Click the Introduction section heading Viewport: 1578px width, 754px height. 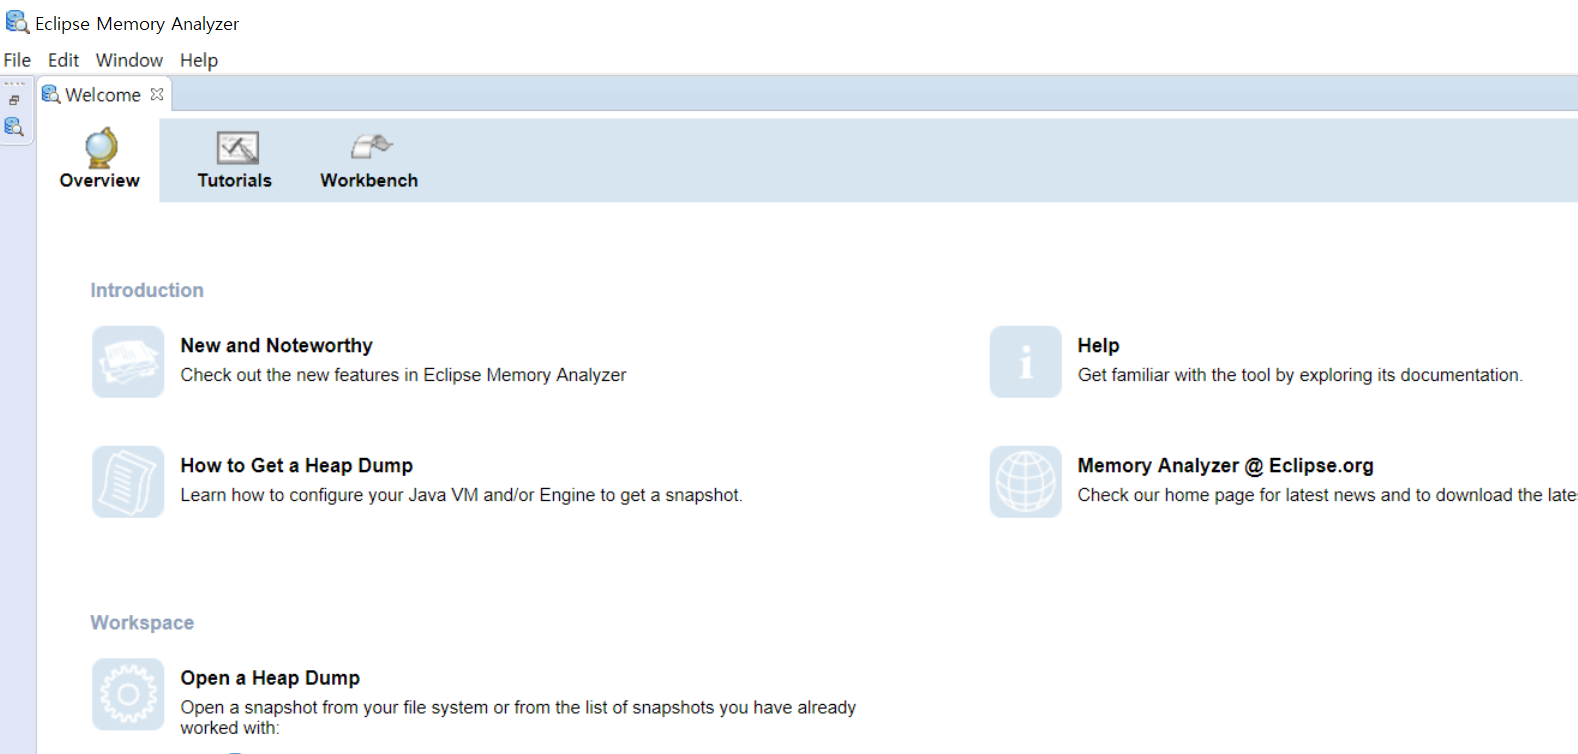[147, 290]
